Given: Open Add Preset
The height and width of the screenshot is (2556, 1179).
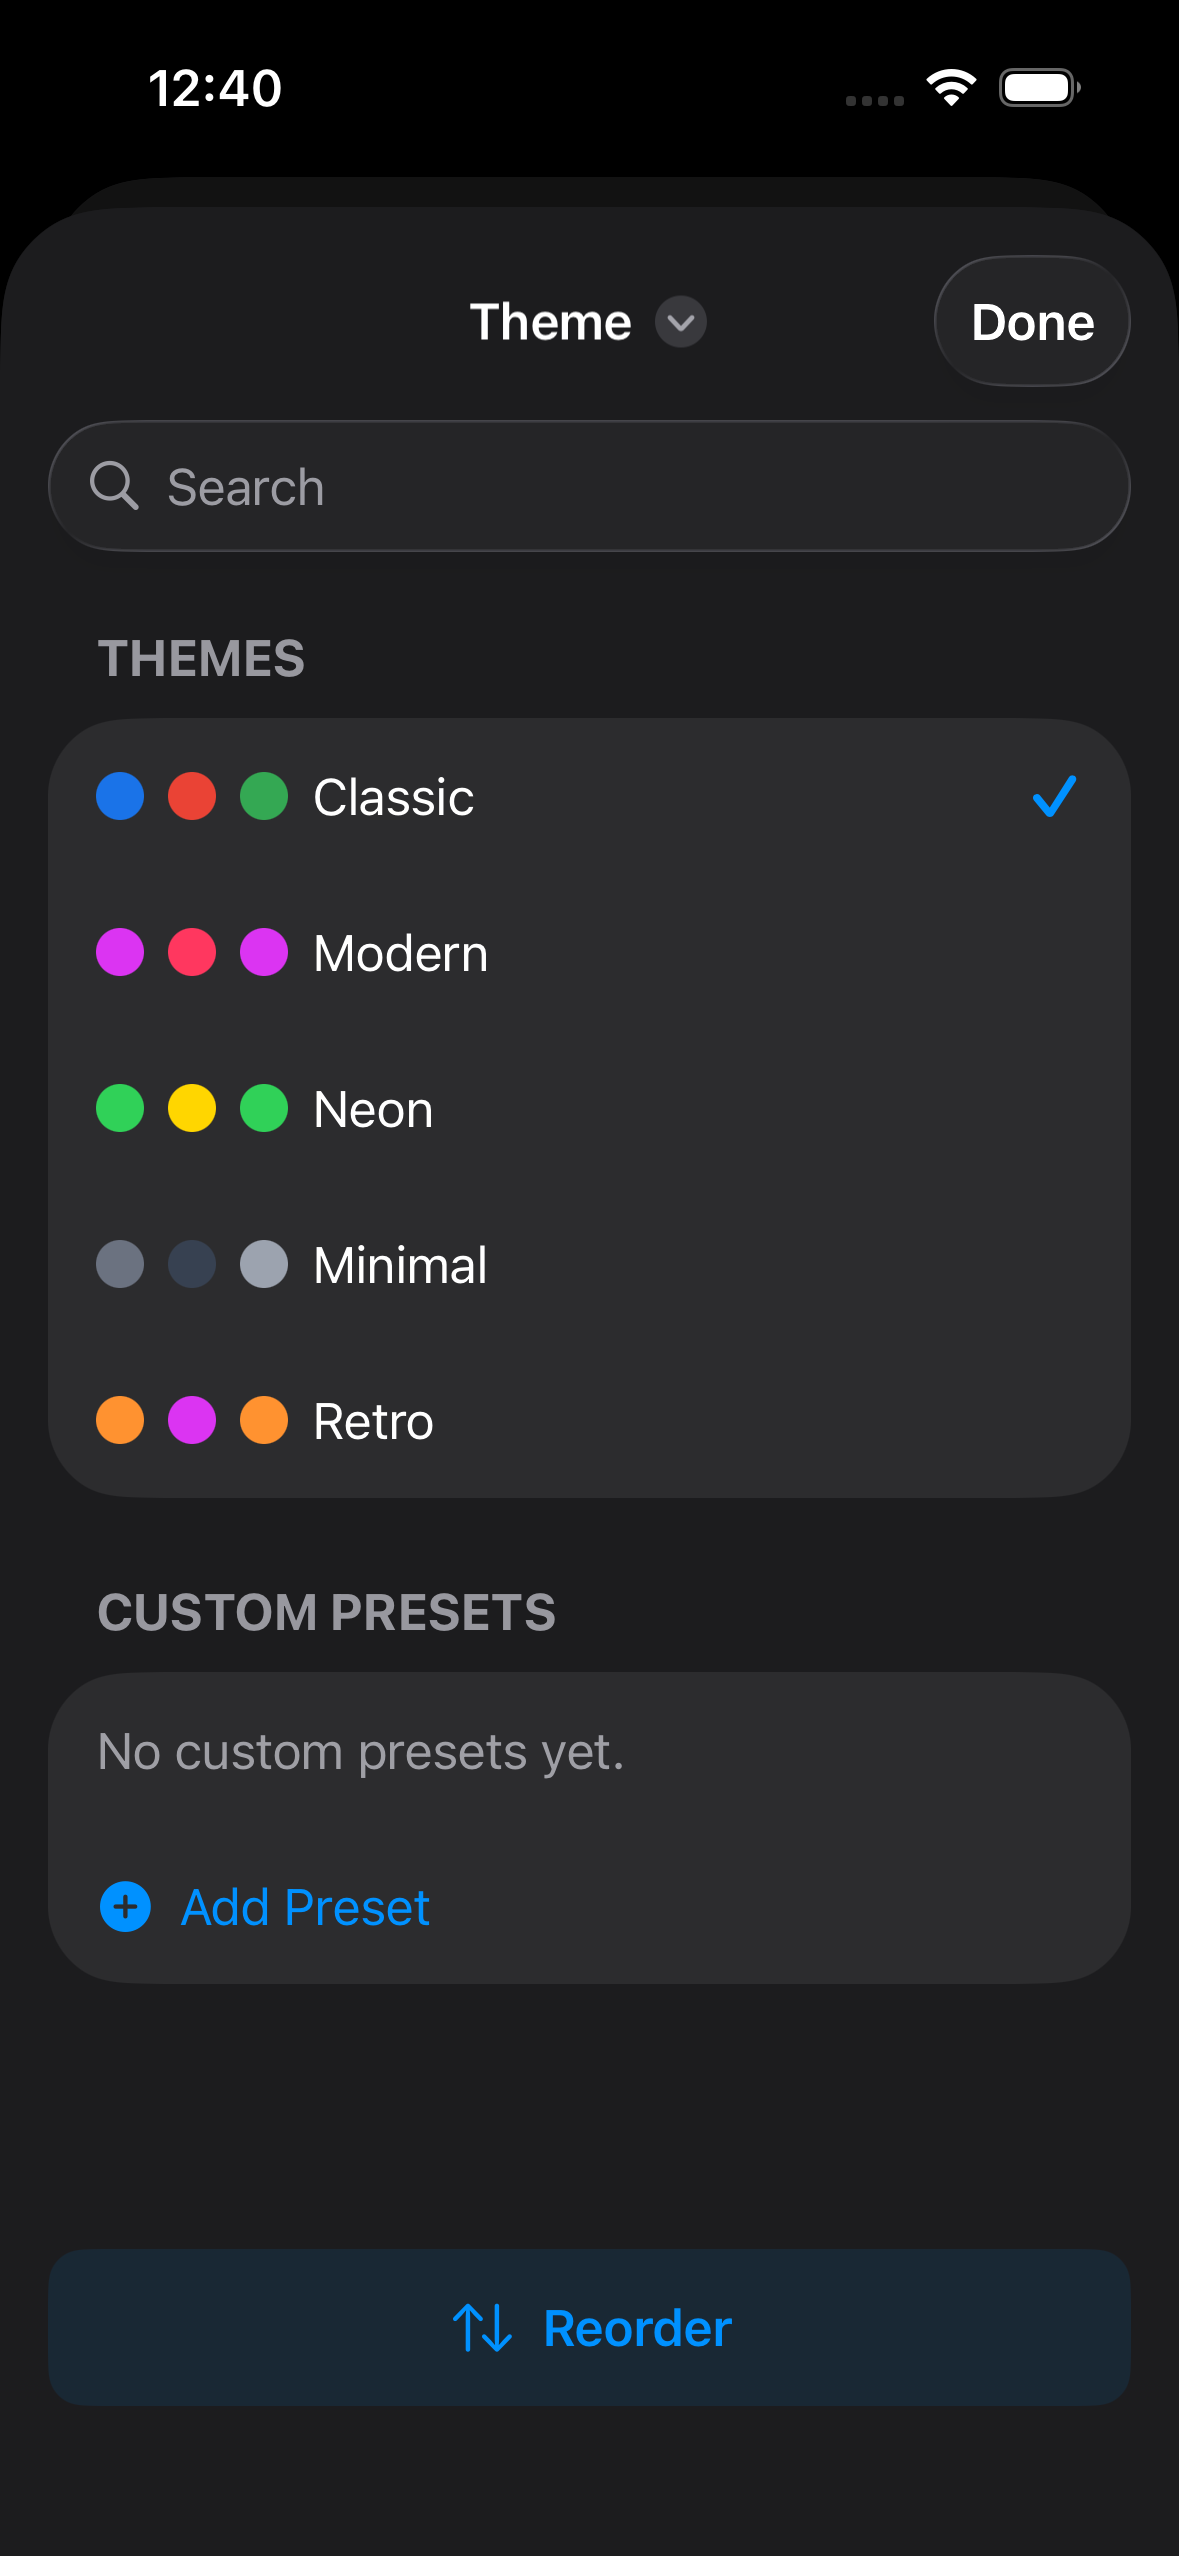Looking at the screenshot, I should tap(303, 1906).
